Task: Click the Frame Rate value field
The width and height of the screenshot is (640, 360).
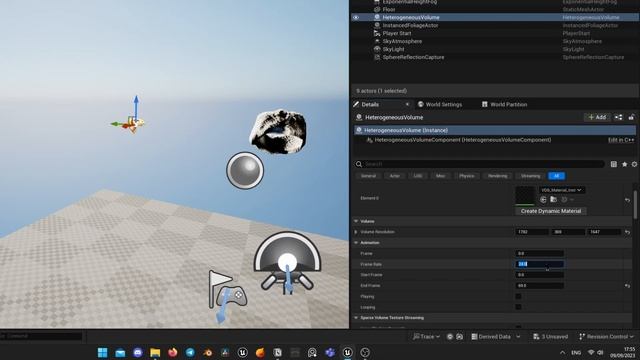Action: [540, 264]
